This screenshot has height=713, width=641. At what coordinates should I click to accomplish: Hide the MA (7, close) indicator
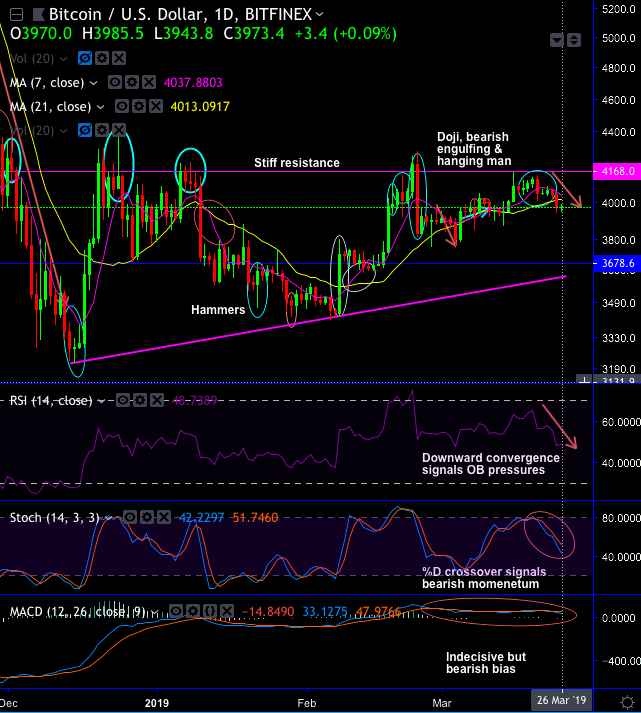(x=115, y=82)
